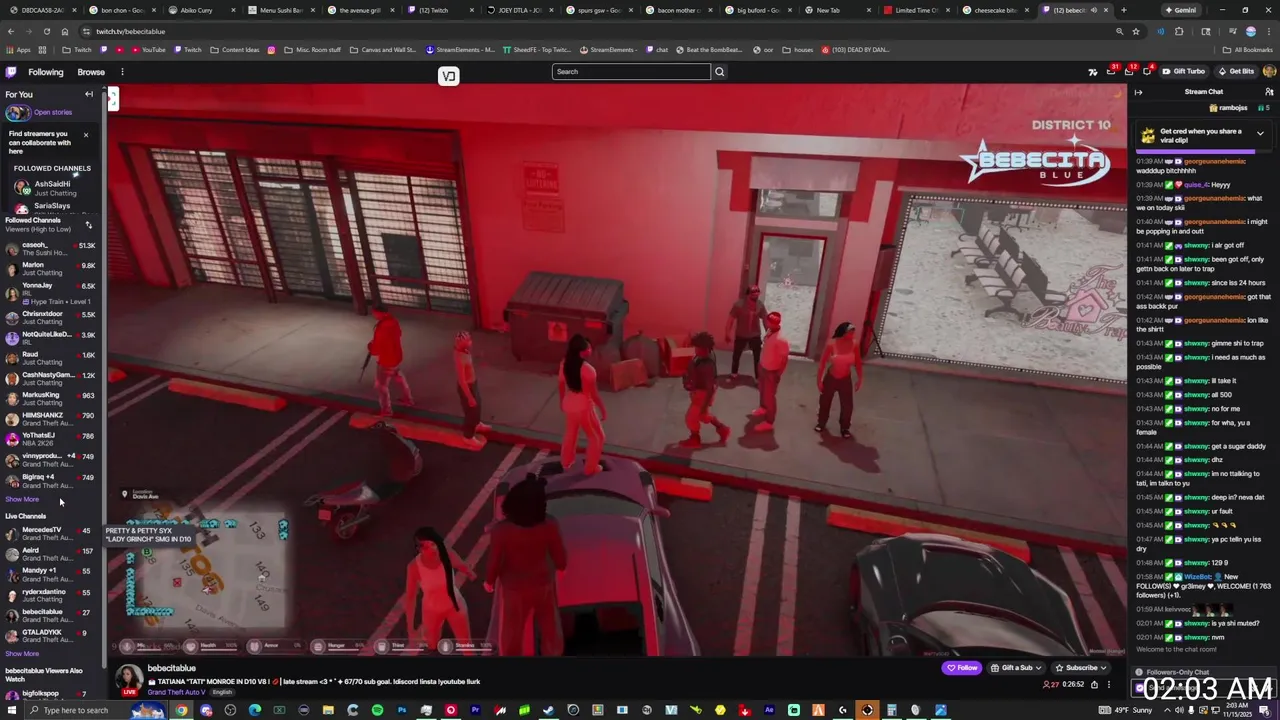
Task: Click the Gift Turbo button
Action: coord(1184,72)
